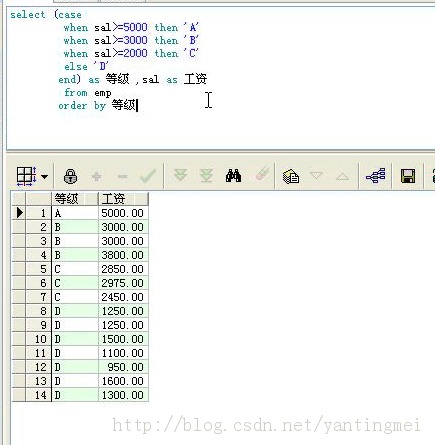Toggle the padlock edit data icon
The image size is (435, 445).
click(x=70, y=176)
